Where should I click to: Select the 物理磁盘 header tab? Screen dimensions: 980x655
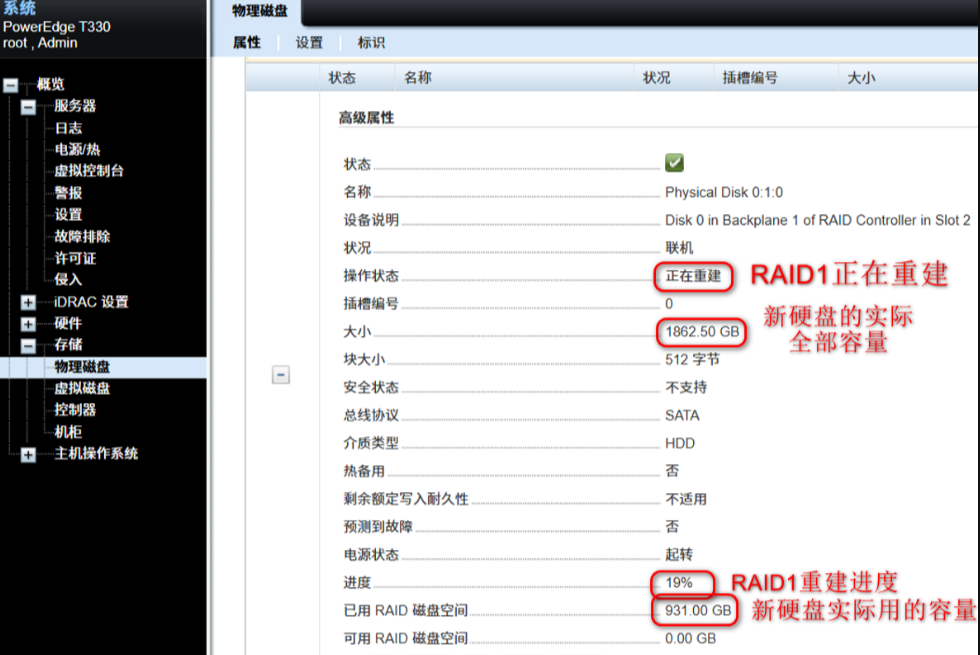259,11
